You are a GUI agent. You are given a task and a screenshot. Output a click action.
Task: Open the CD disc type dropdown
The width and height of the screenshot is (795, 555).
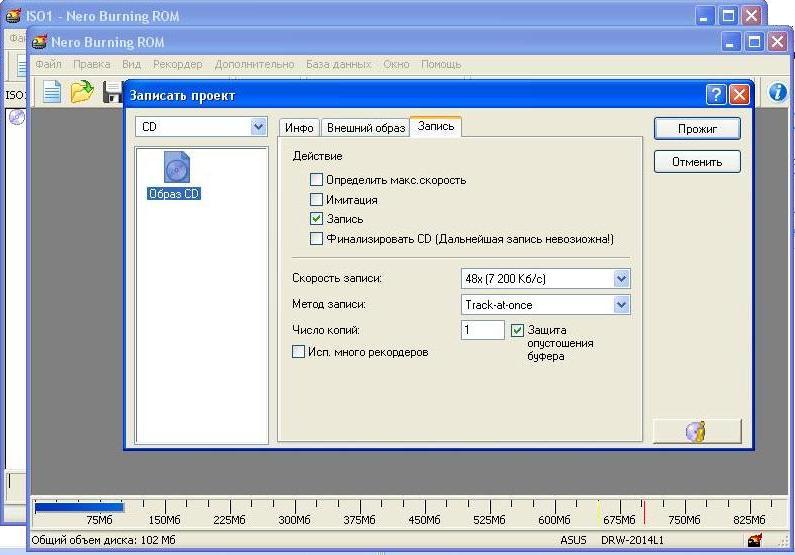(x=259, y=127)
